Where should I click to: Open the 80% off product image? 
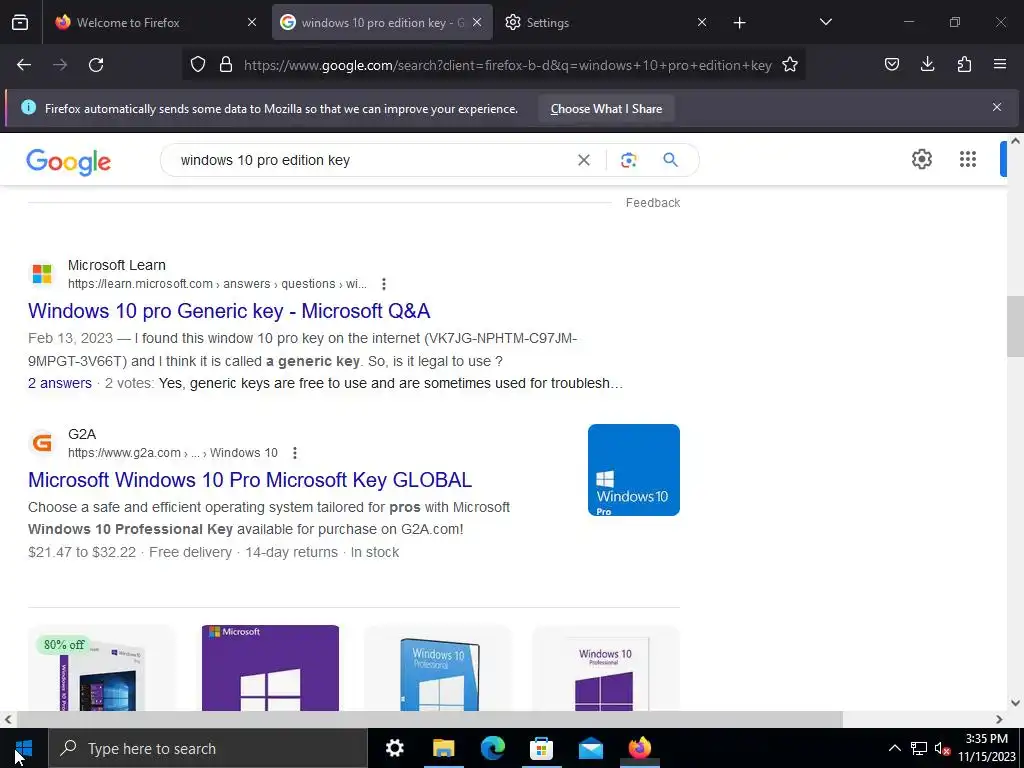tap(102, 668)
